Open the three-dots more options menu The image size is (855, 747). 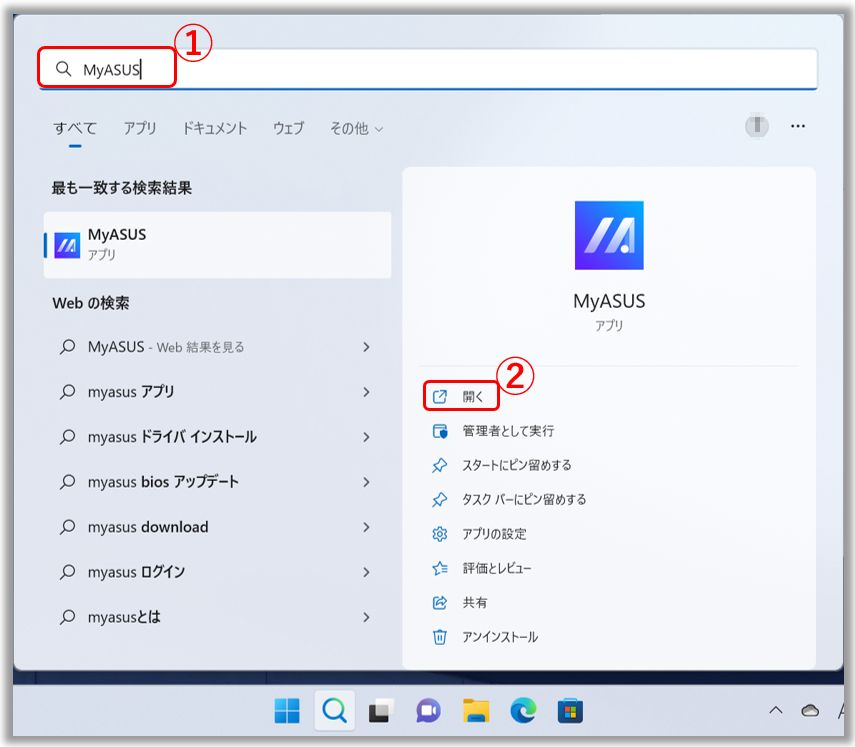[798, 126]
